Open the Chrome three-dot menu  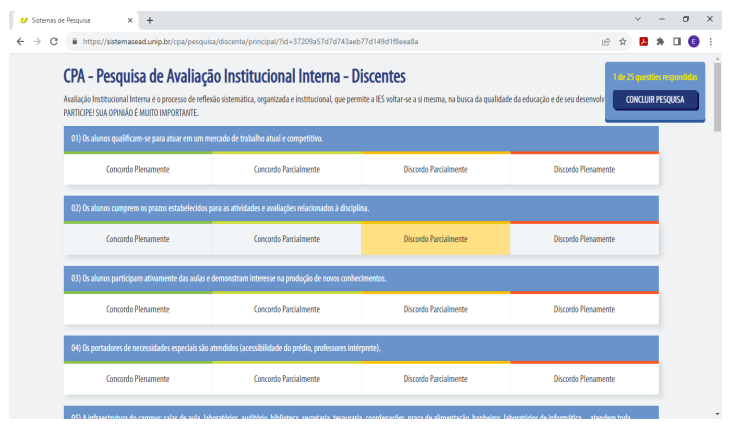711,41
